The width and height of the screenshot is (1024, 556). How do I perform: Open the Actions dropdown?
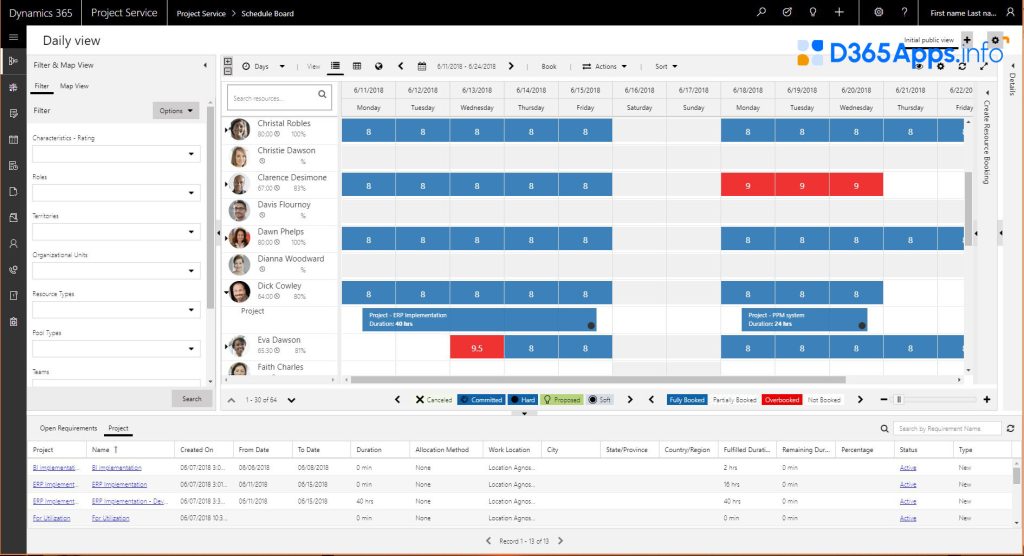(605, 66)
